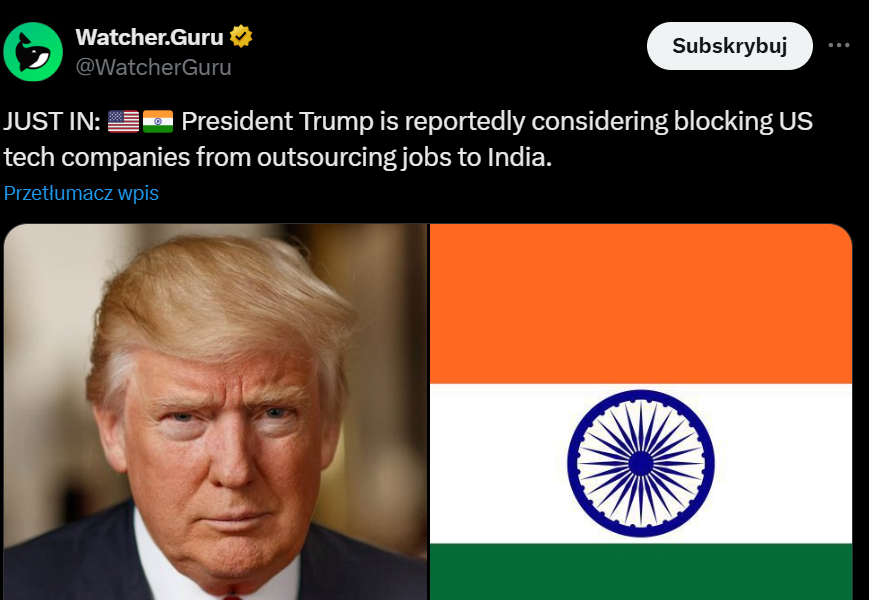Open the Watcher.Guru whale profile avatar

pos(33,52)
